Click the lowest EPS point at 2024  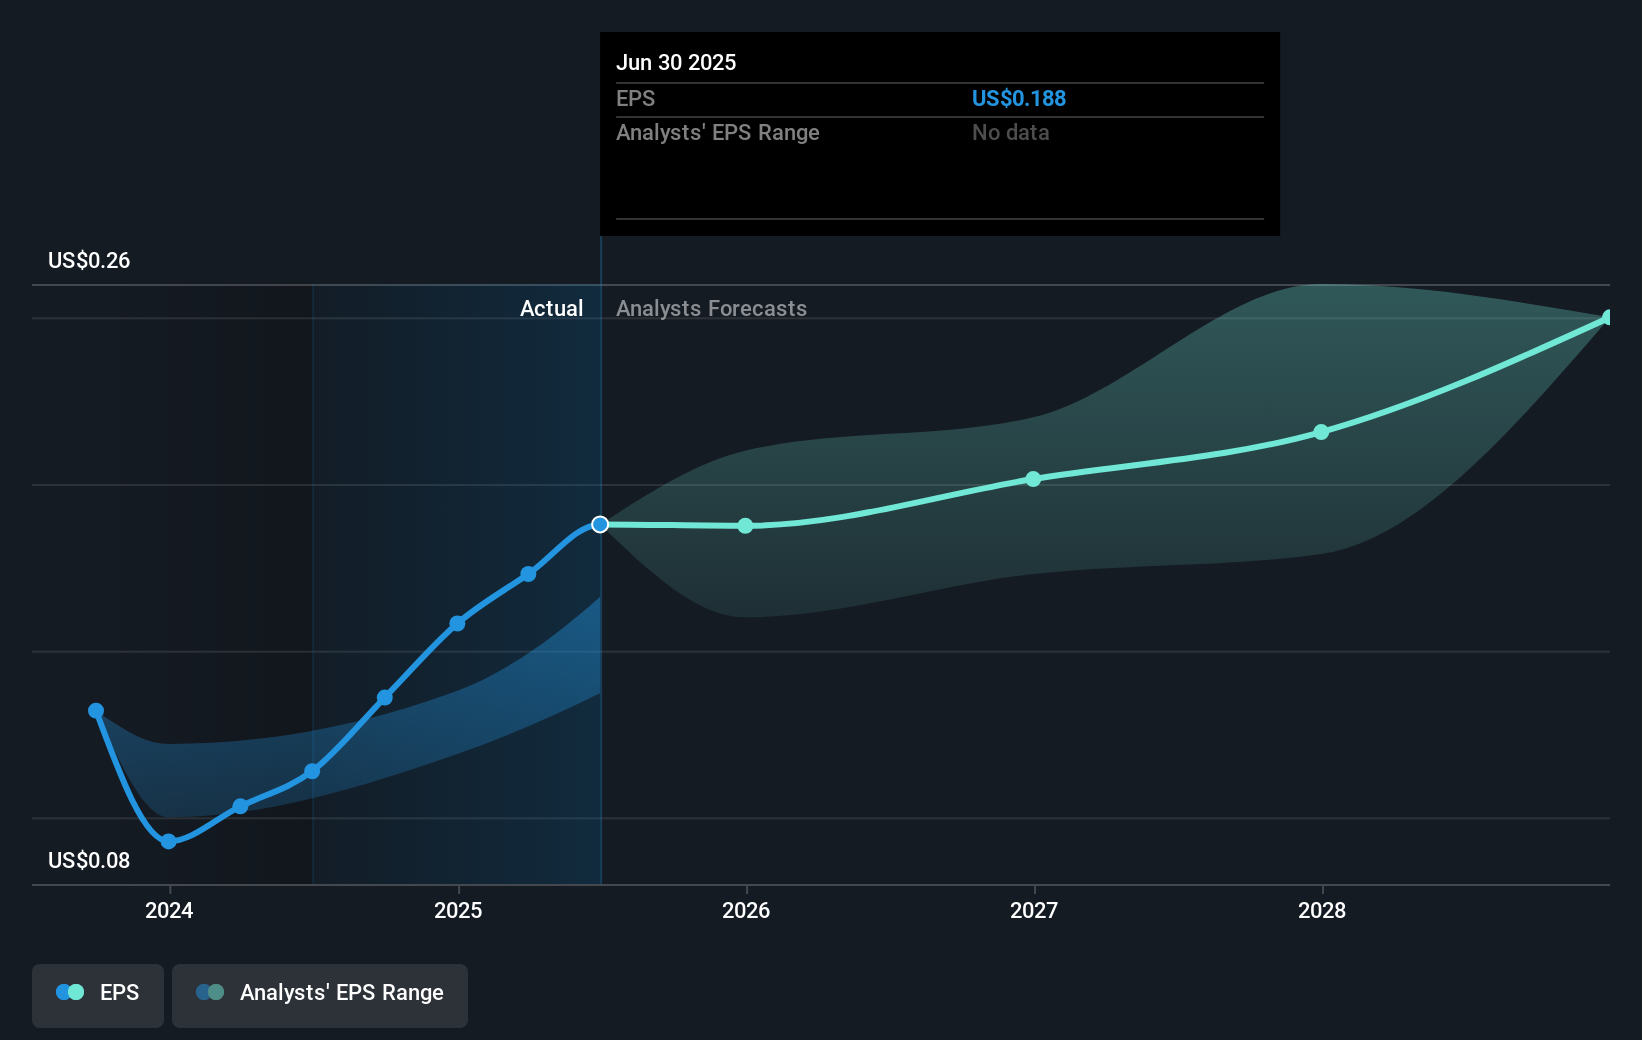169,842
